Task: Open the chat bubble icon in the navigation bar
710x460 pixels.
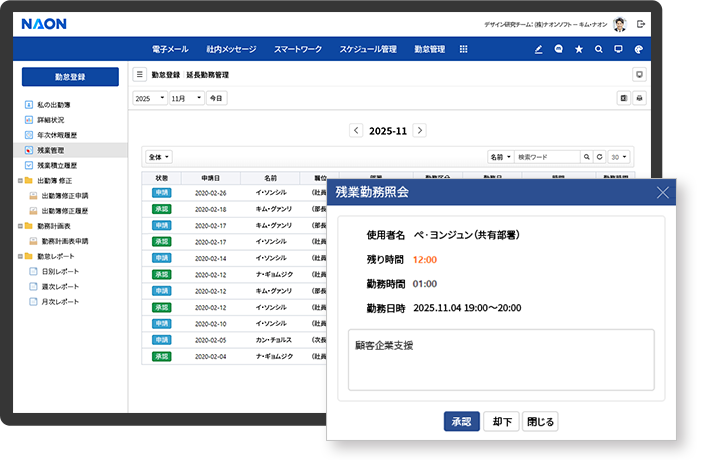Action: (559, 49)
